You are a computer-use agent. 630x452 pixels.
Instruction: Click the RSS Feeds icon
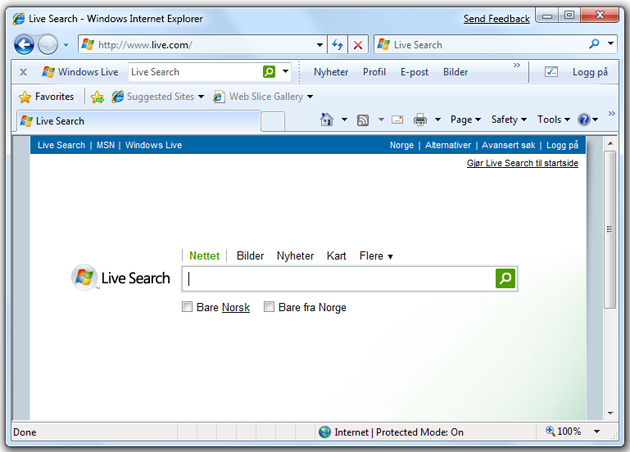[363, 120]
